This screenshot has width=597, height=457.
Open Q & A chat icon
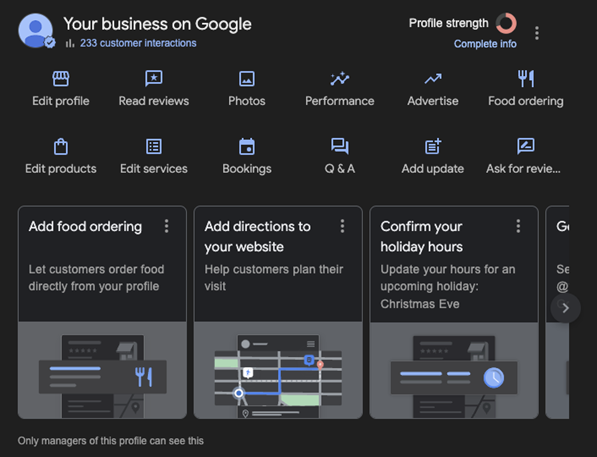click(x=340, y=146)
